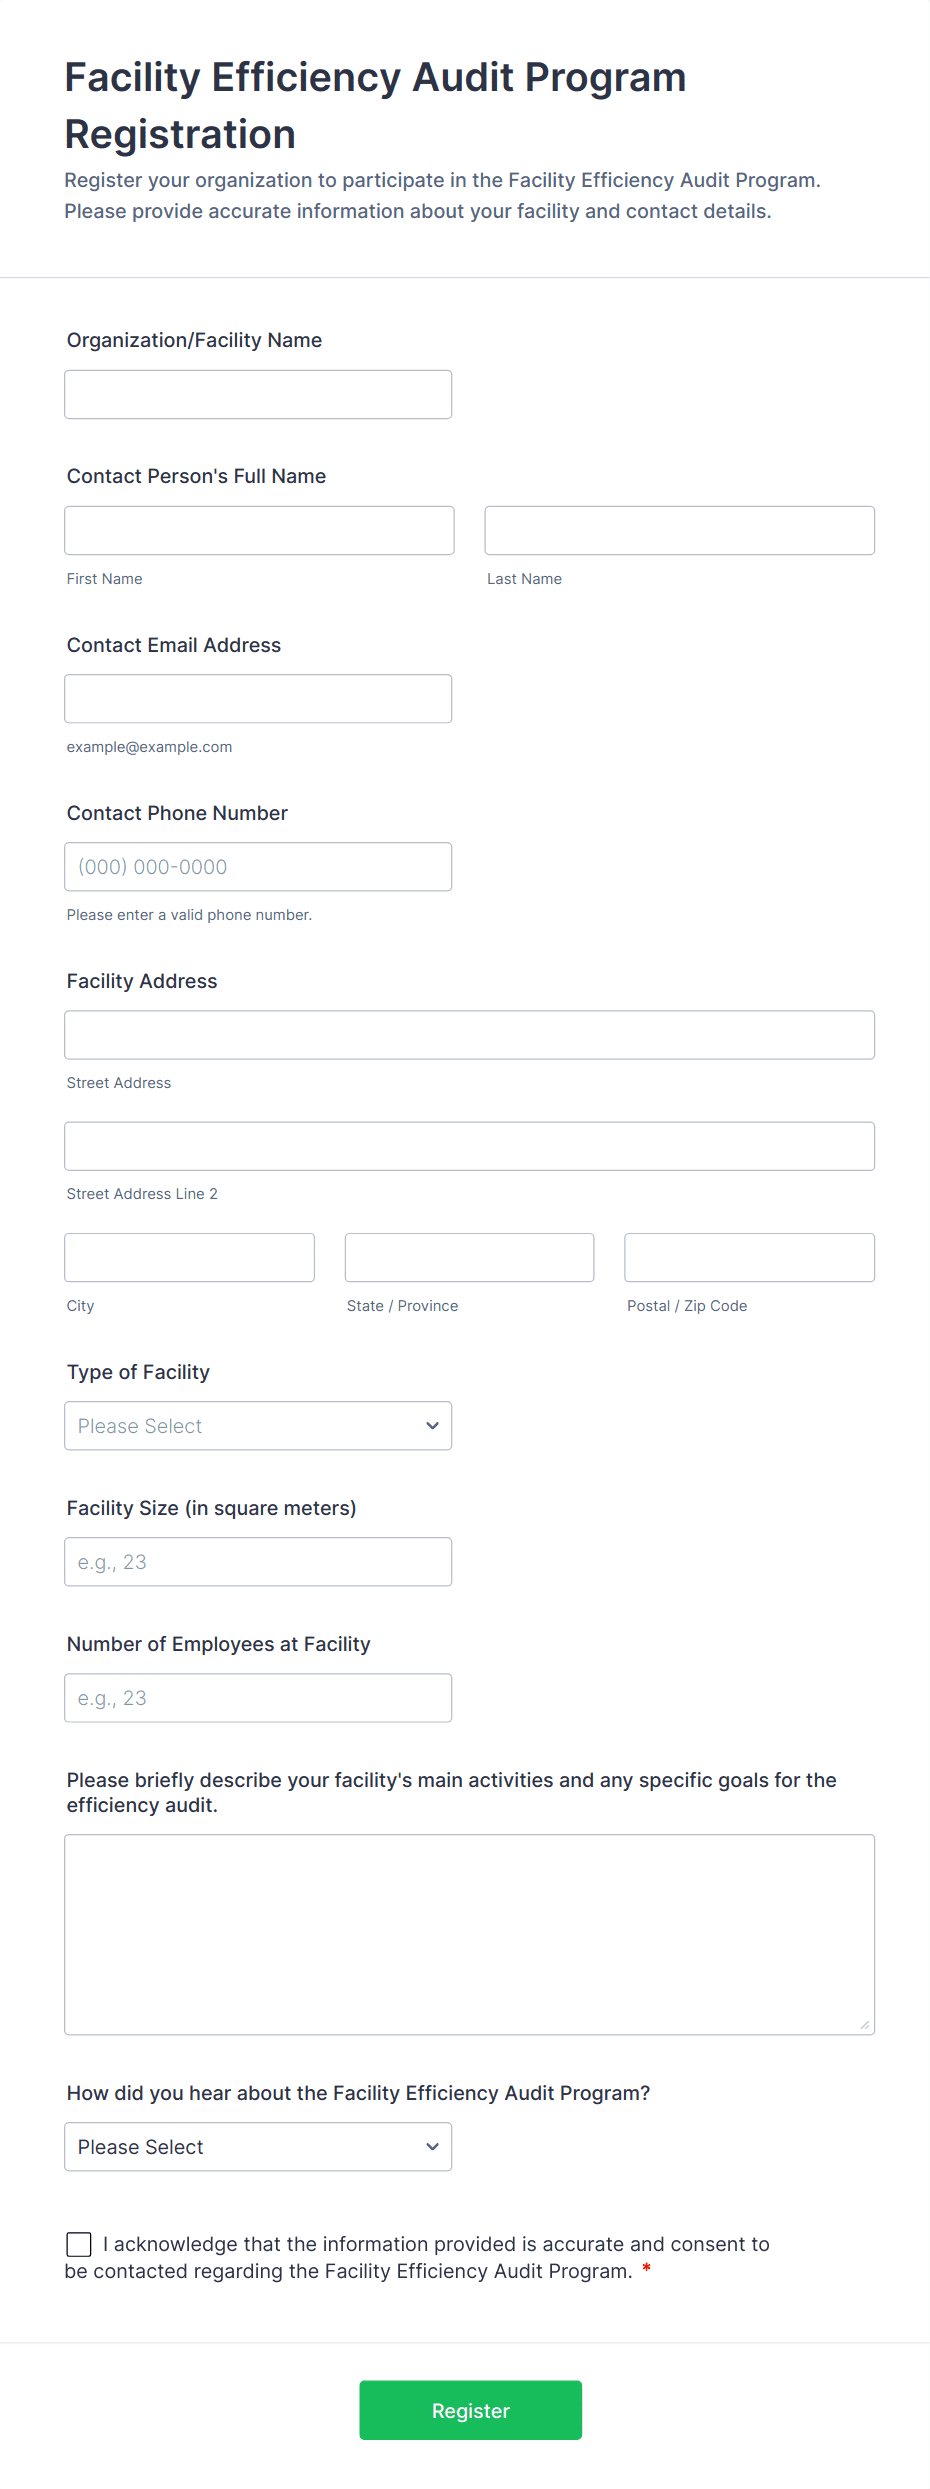Open the 'How did you hear' dropdown
Viewport: 930px width, 2489px height.
[257, 2146]
